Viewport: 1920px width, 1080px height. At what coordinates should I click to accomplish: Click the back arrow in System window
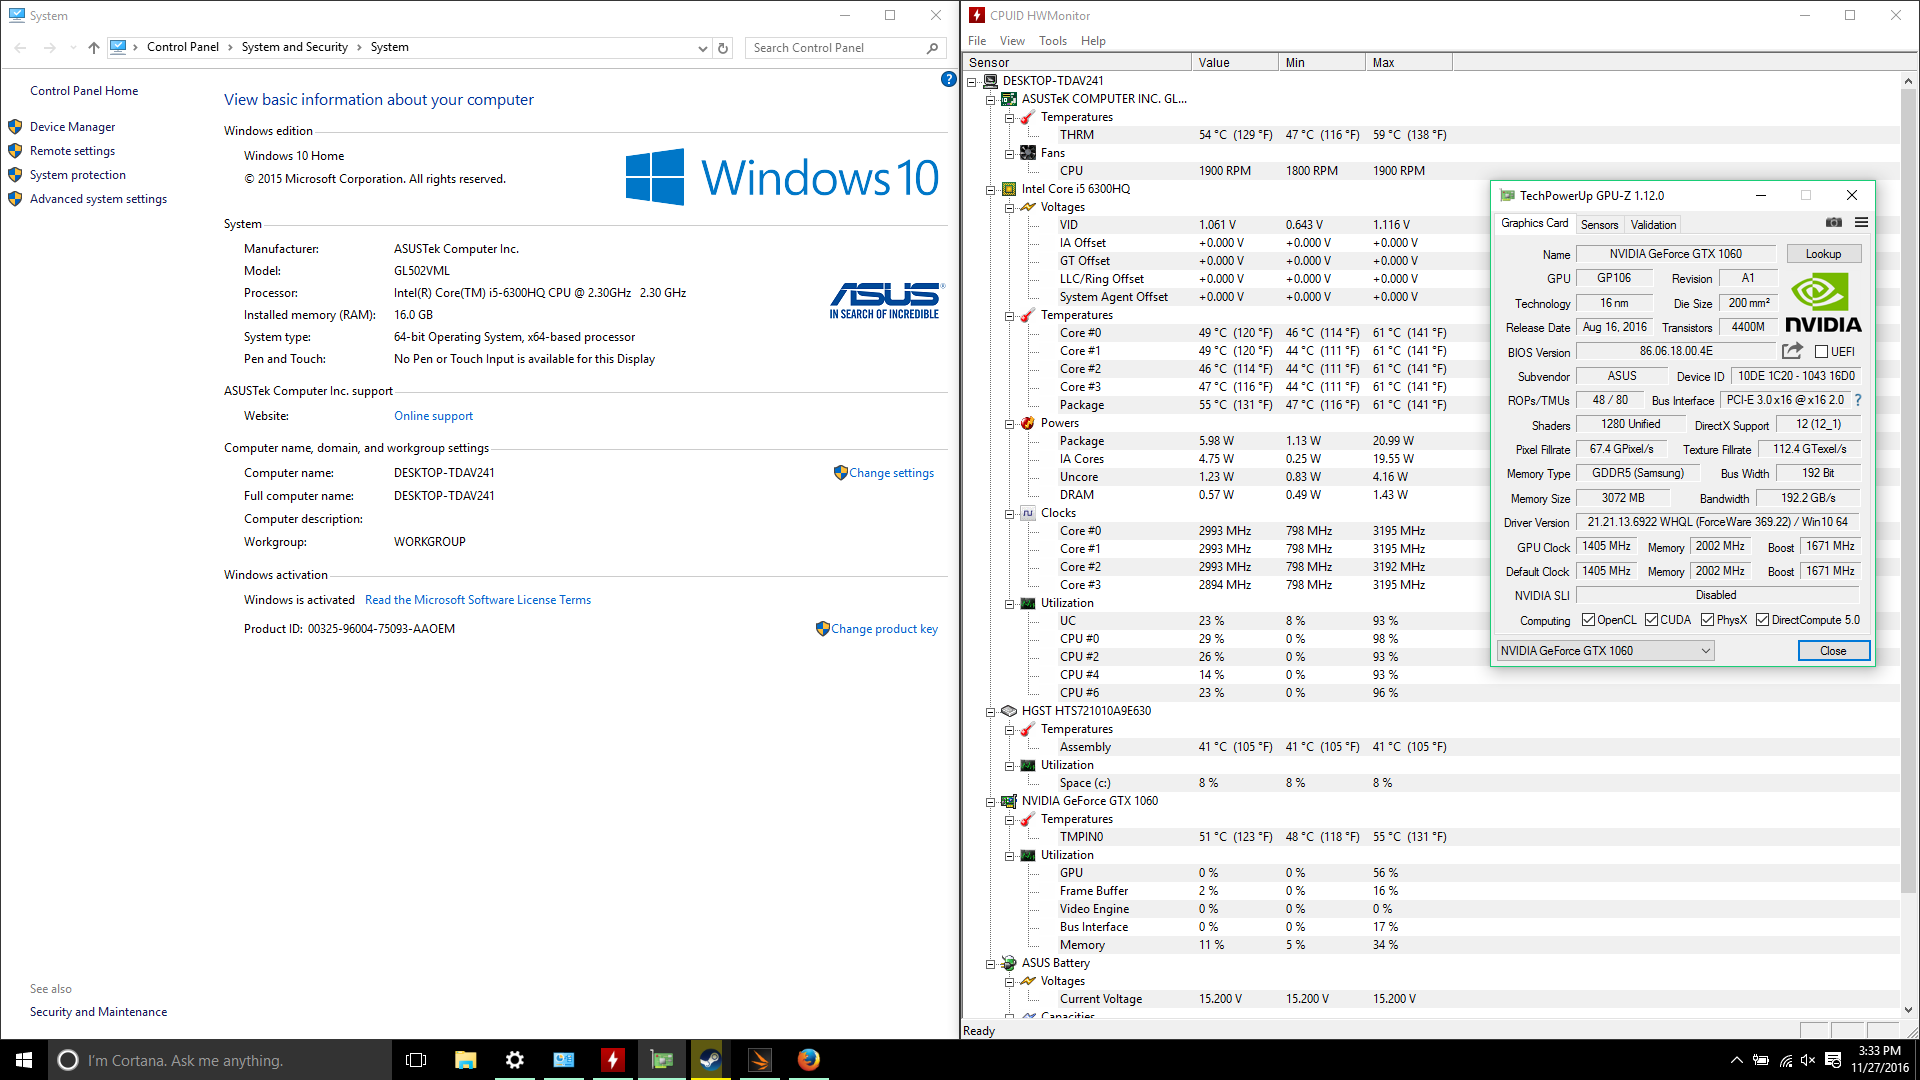point(21,47)
